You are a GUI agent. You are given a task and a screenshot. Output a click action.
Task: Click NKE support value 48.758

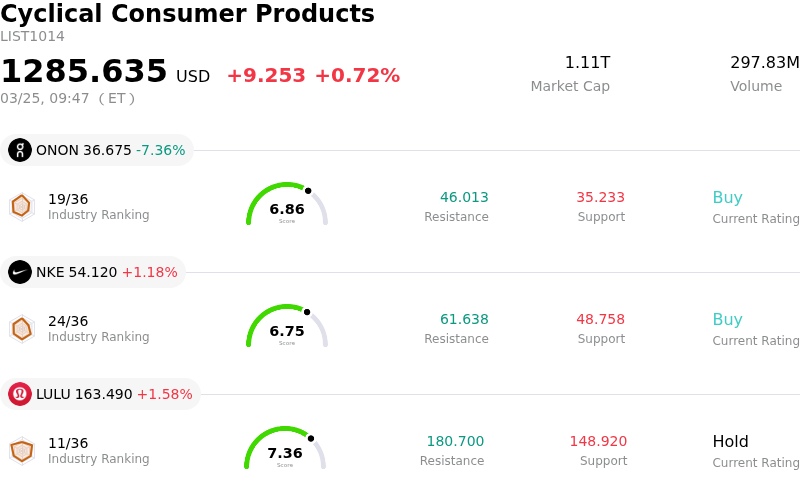click(x=600, y=320)
